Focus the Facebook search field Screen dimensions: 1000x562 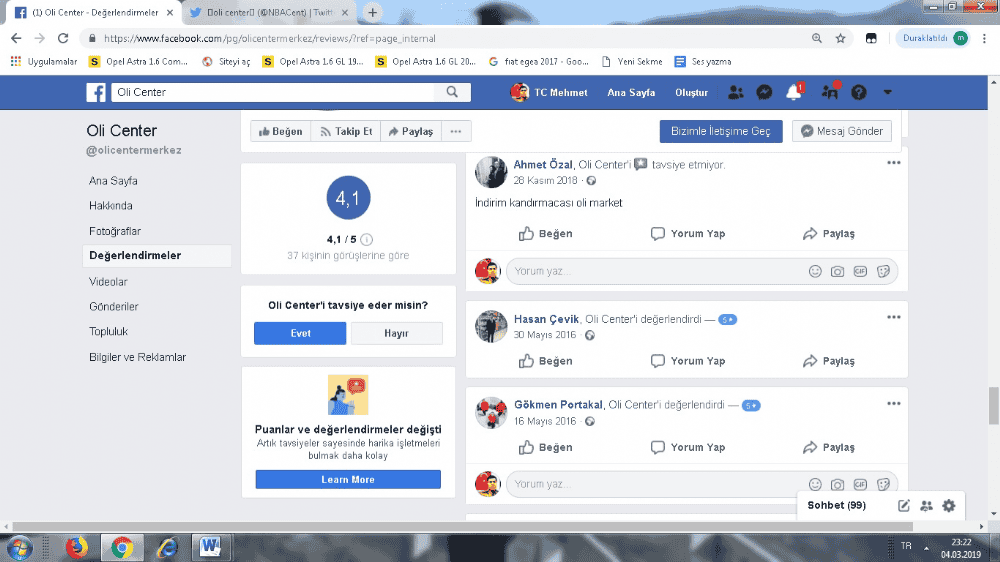click(x=274, y=92)
